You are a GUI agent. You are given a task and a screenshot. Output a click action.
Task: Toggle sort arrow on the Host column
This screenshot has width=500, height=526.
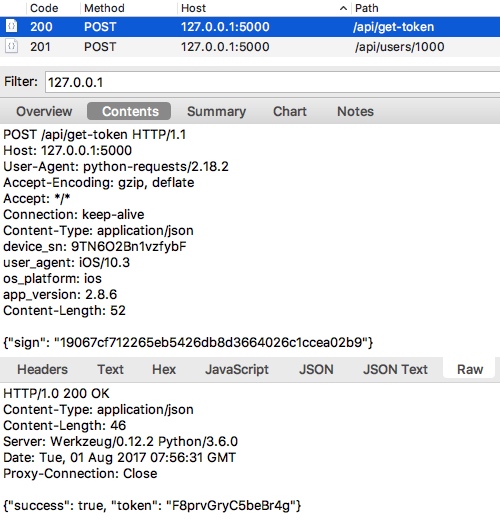343,8
